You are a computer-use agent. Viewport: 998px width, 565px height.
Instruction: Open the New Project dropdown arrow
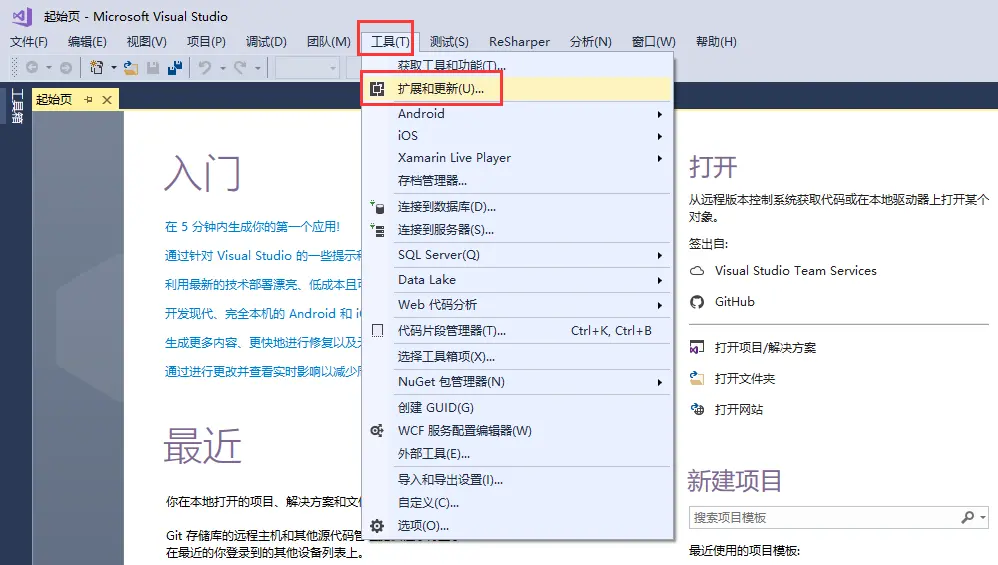114,67
